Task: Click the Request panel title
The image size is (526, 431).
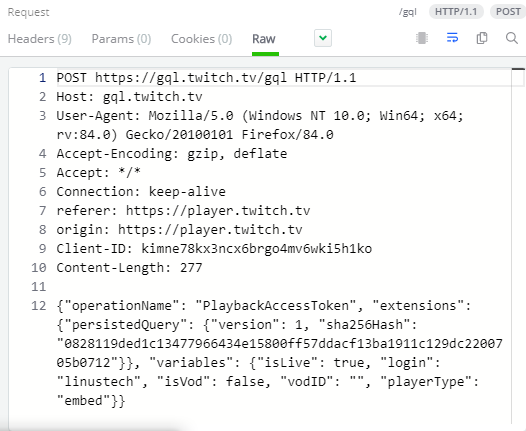Action: [29, 12]
